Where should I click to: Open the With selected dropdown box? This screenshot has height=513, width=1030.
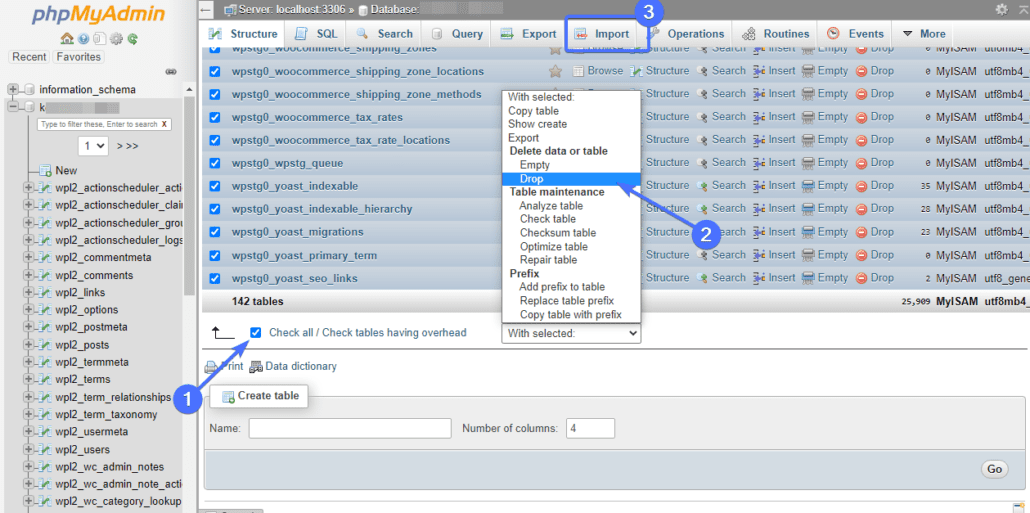tap(571, 333)
